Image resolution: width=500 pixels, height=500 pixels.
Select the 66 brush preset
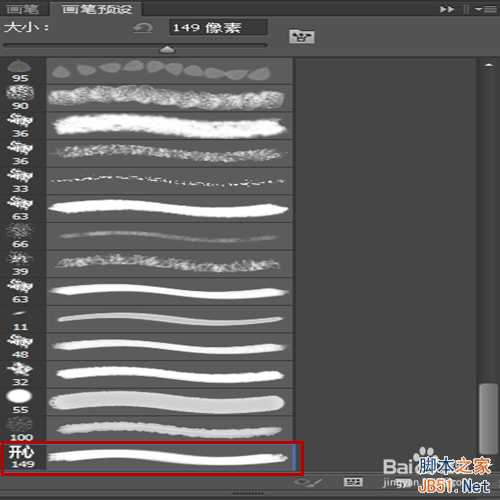tap(147, 236)
